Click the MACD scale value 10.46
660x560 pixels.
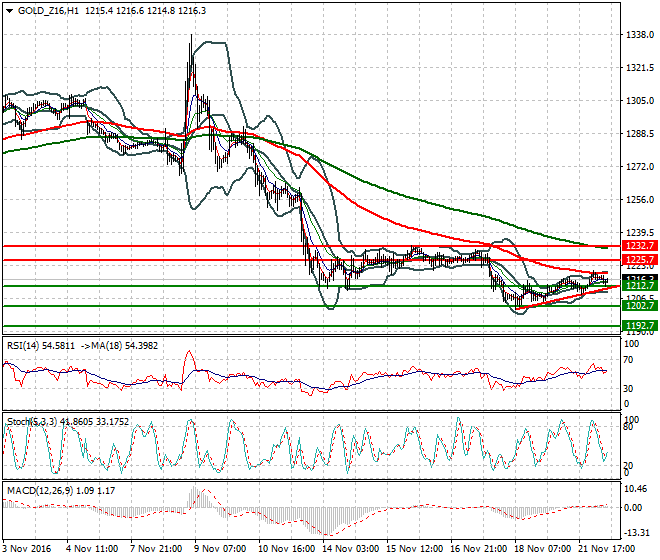tap(636, 489)
